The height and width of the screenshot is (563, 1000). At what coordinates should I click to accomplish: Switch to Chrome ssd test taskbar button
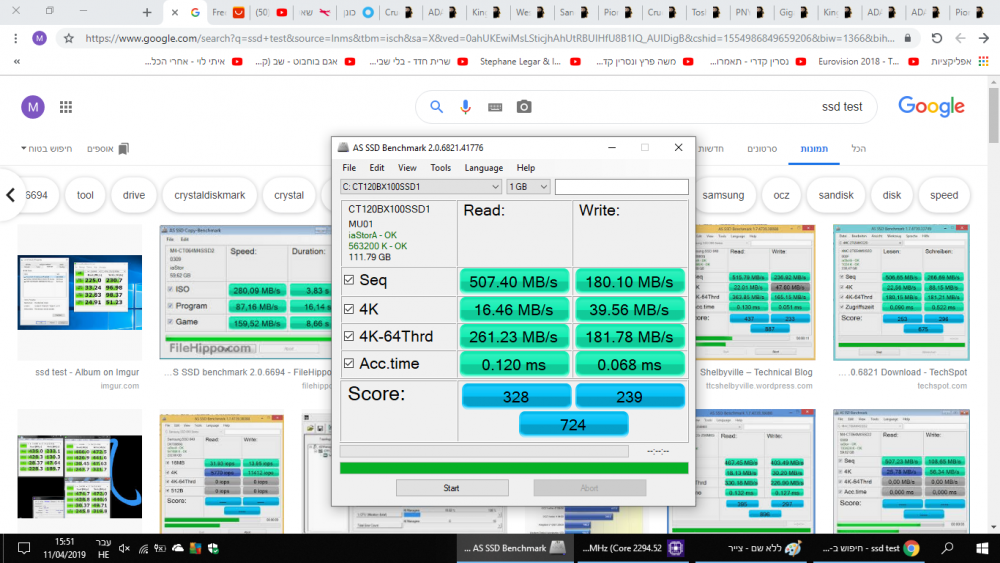[870, 548]
